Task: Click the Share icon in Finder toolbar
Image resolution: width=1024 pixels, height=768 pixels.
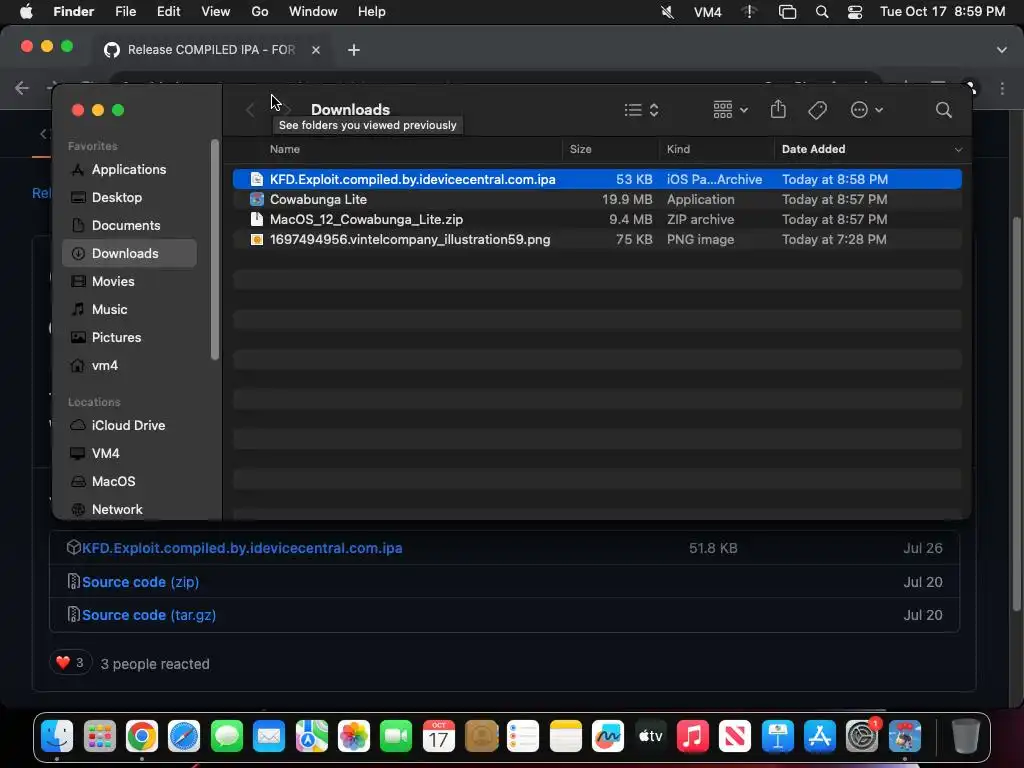Action: pyautogui.click(x=778, y=109)
